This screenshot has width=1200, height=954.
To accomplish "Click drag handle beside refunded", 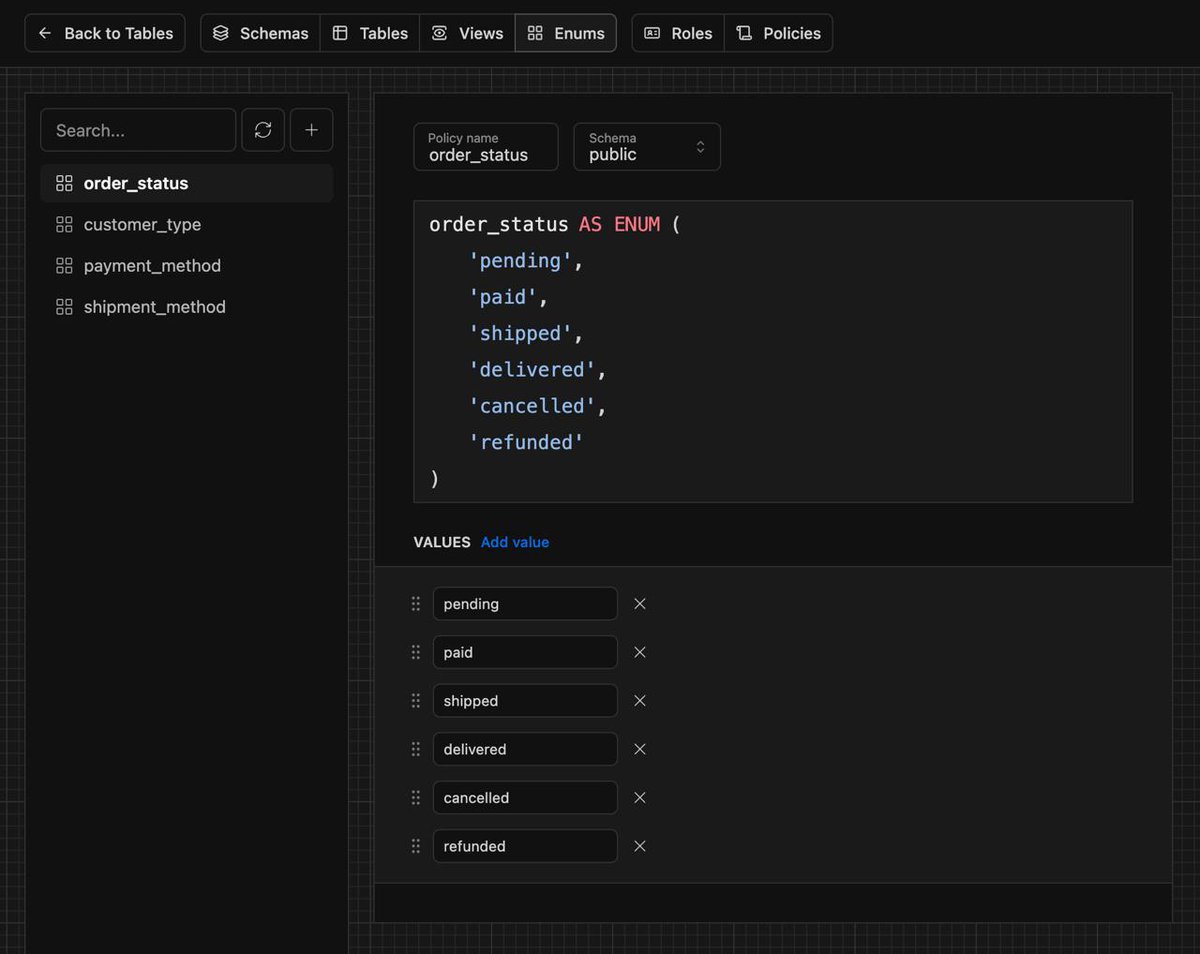I will click(x=416, y=846).
